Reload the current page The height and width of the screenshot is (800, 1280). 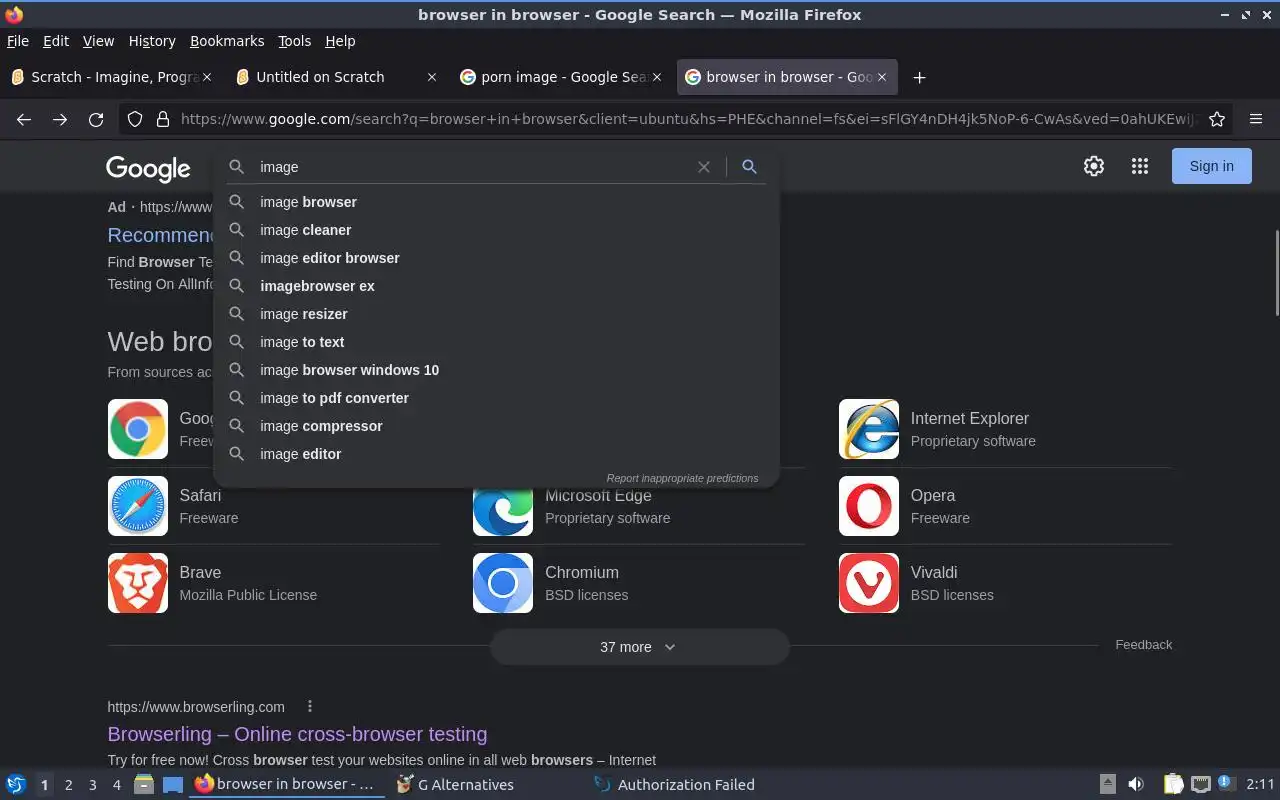tap(96, 119)
